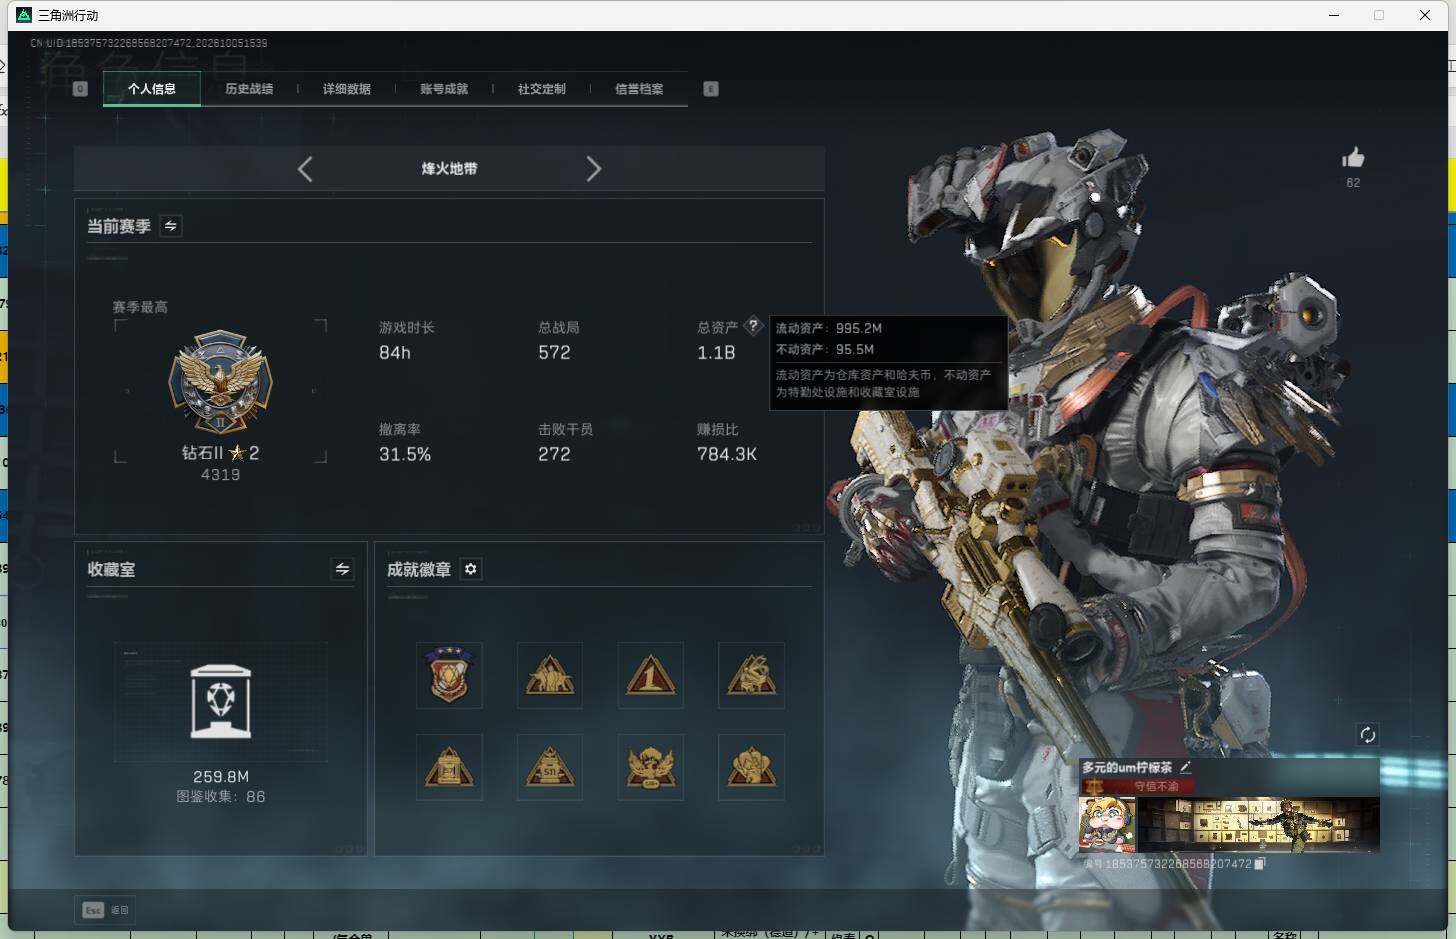1456x939 pixels.
Task: Open the 详细数据 tab
Action: [347, 89]
